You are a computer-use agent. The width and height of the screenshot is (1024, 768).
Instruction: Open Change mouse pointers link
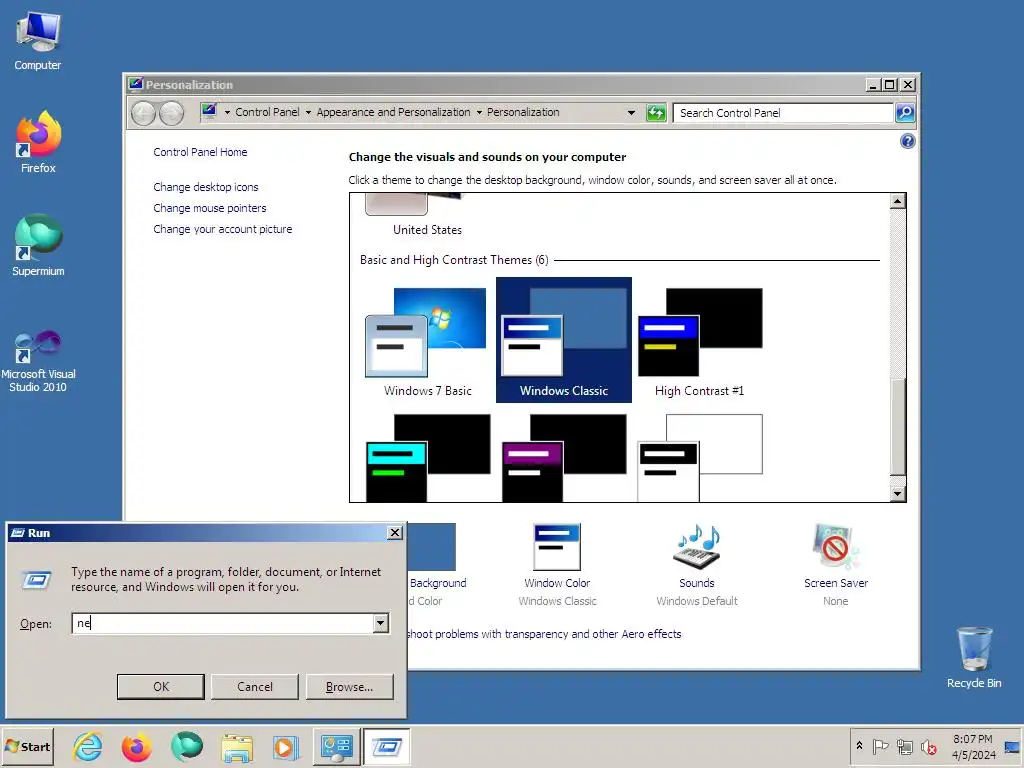210,208
